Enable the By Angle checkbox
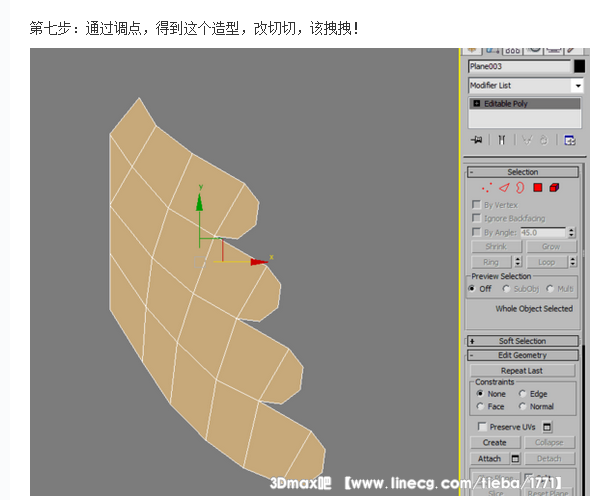Viewport: 591px width, 500px height. coord(476,232)
